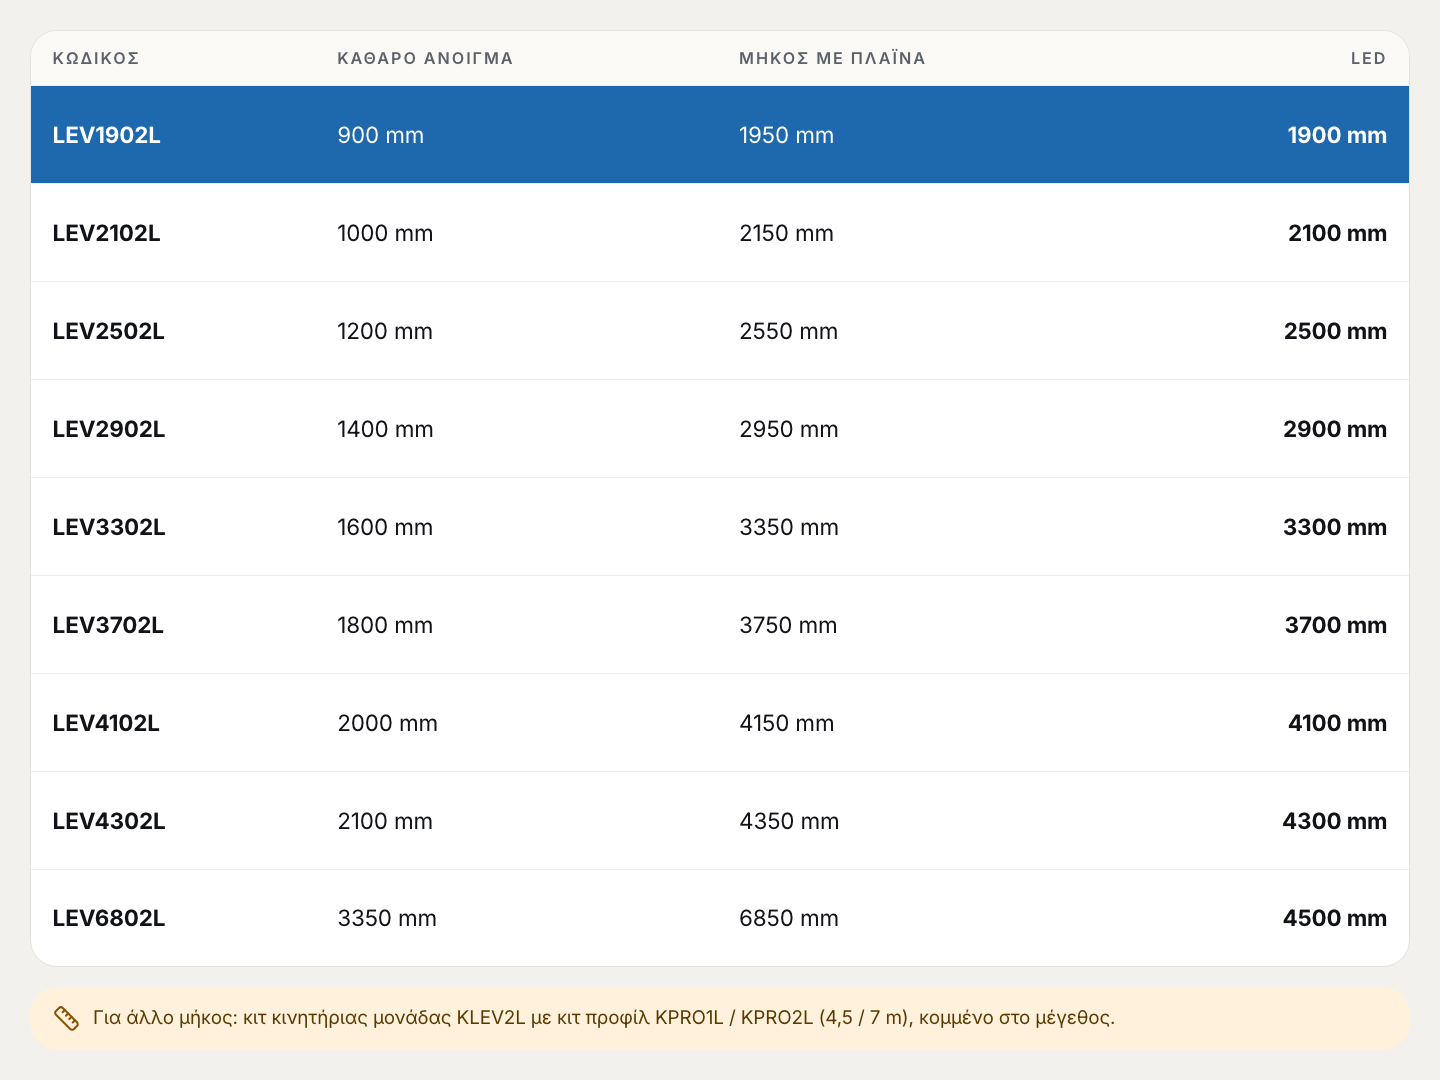1440x1080 pixels.
Task: Click the 1900 mm LED value in the blue row
Action: [x=1337, y=135]
